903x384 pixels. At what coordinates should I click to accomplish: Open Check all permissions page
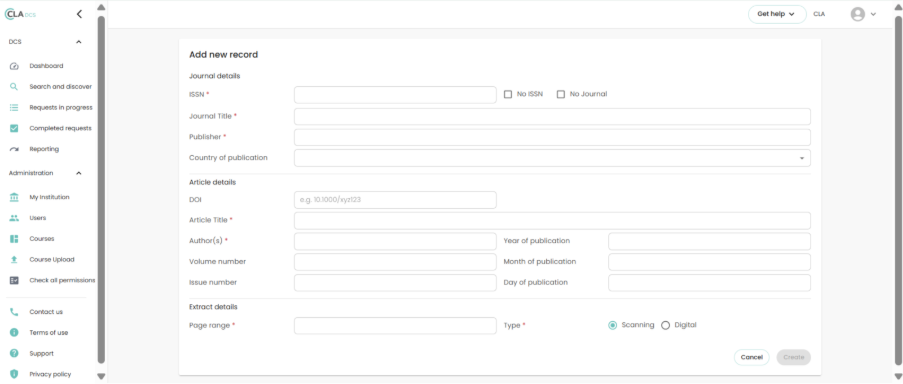click(62, 280)
